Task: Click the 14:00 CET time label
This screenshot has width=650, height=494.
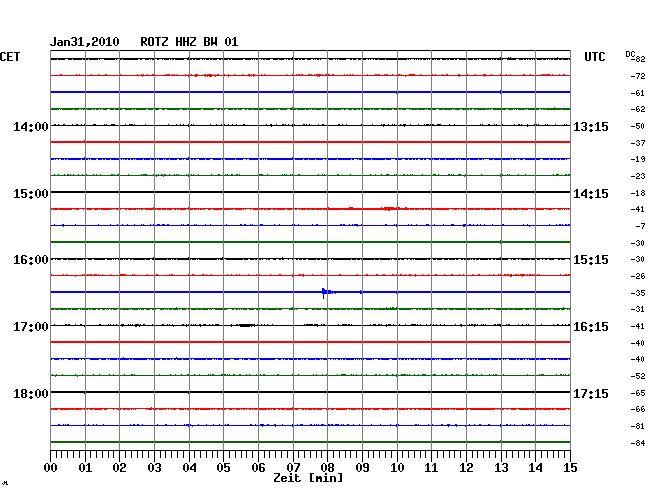Action: click(31, 126)
